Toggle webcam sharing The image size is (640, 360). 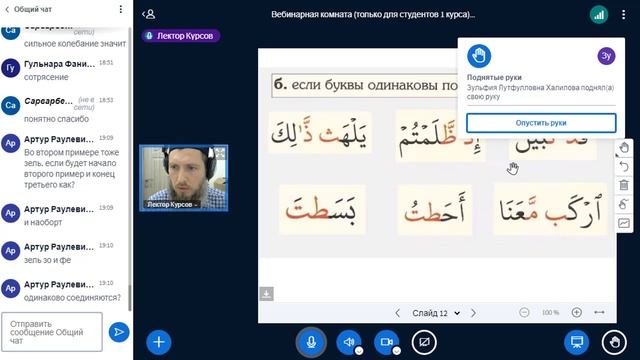tap(386, 342)
